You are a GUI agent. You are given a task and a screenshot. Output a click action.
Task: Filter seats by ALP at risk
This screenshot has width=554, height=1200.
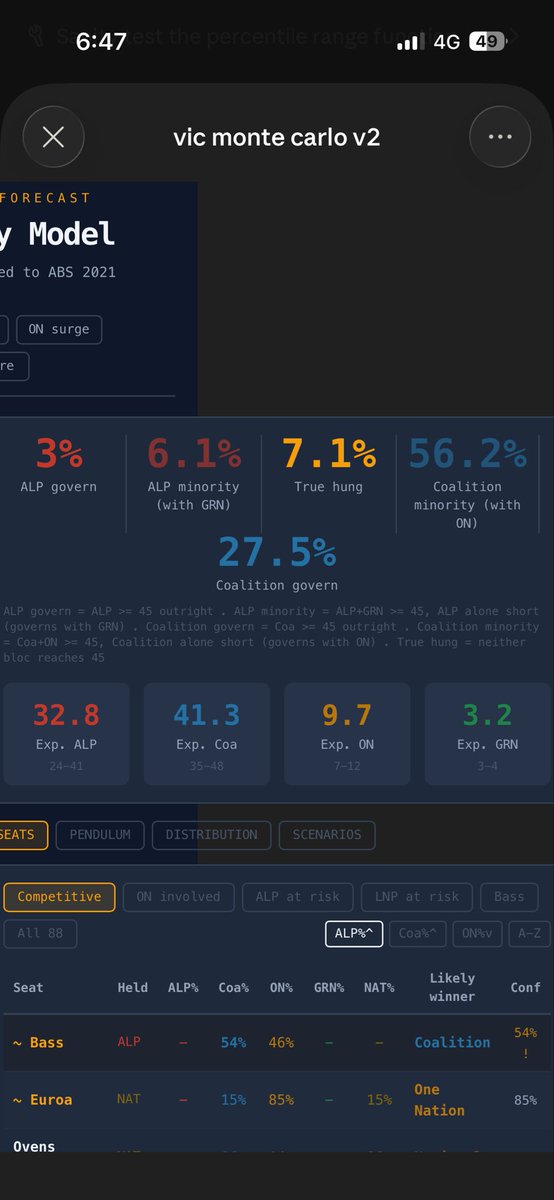point(297,897)
